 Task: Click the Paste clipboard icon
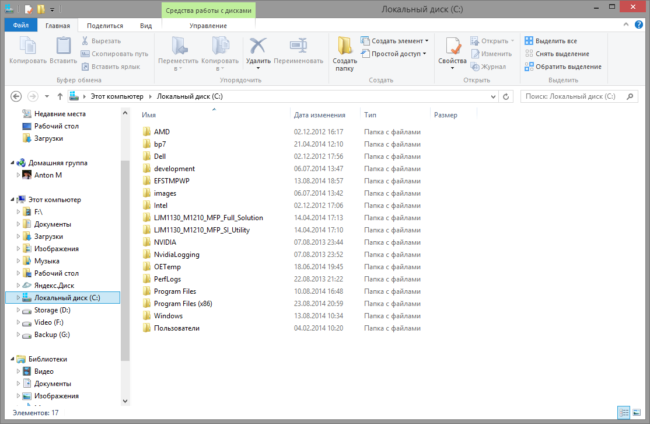(x=63, y=46)
